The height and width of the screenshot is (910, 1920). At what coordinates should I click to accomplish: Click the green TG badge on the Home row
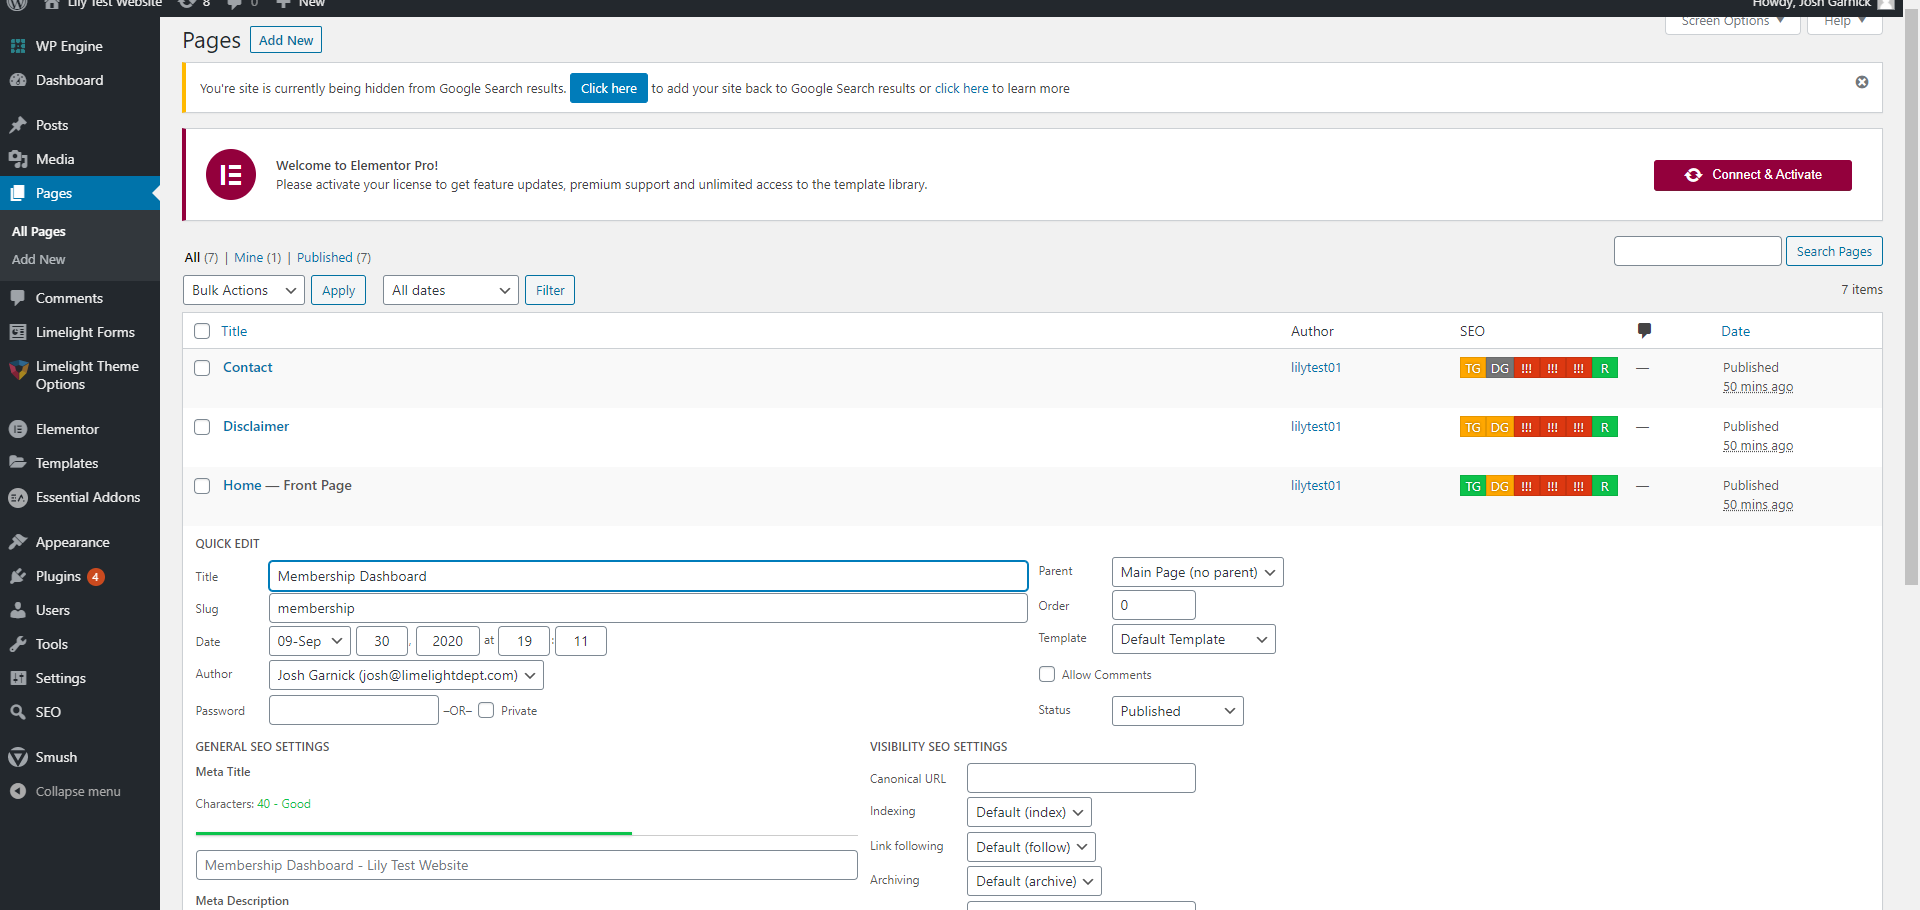1472,486
